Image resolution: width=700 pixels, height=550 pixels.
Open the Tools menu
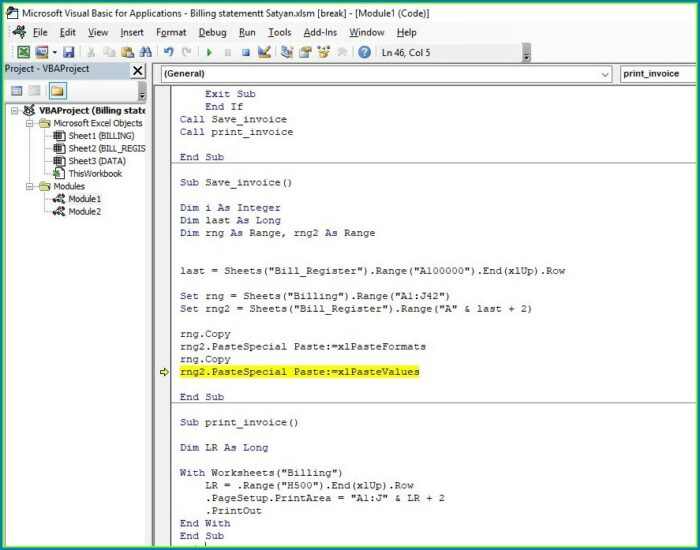[279, 32]
